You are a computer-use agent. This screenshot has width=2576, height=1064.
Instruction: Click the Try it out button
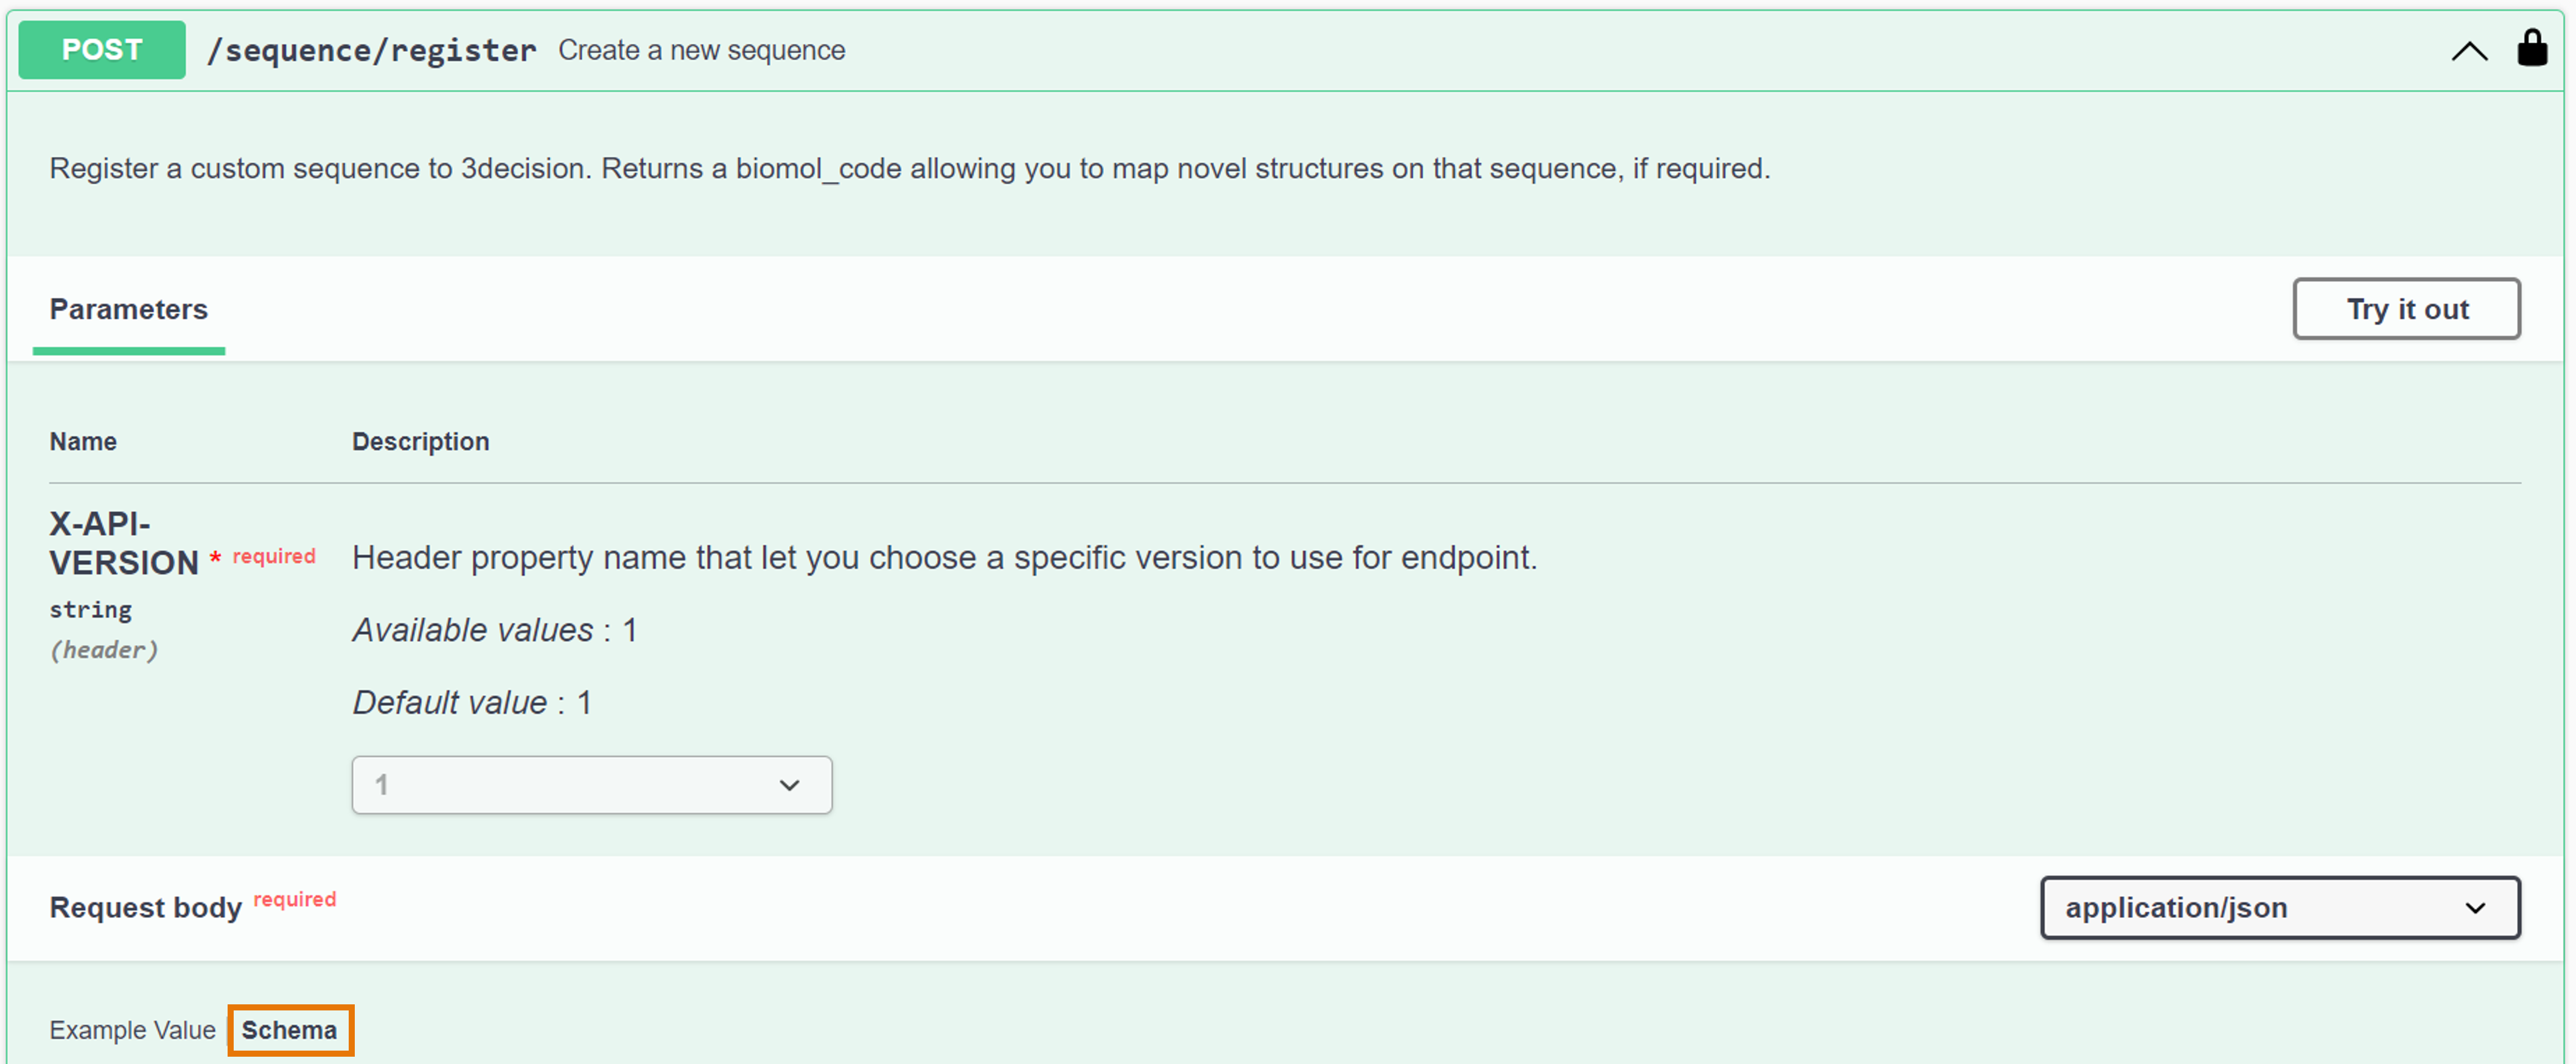pyautogui.click(x=2406, y=309)
